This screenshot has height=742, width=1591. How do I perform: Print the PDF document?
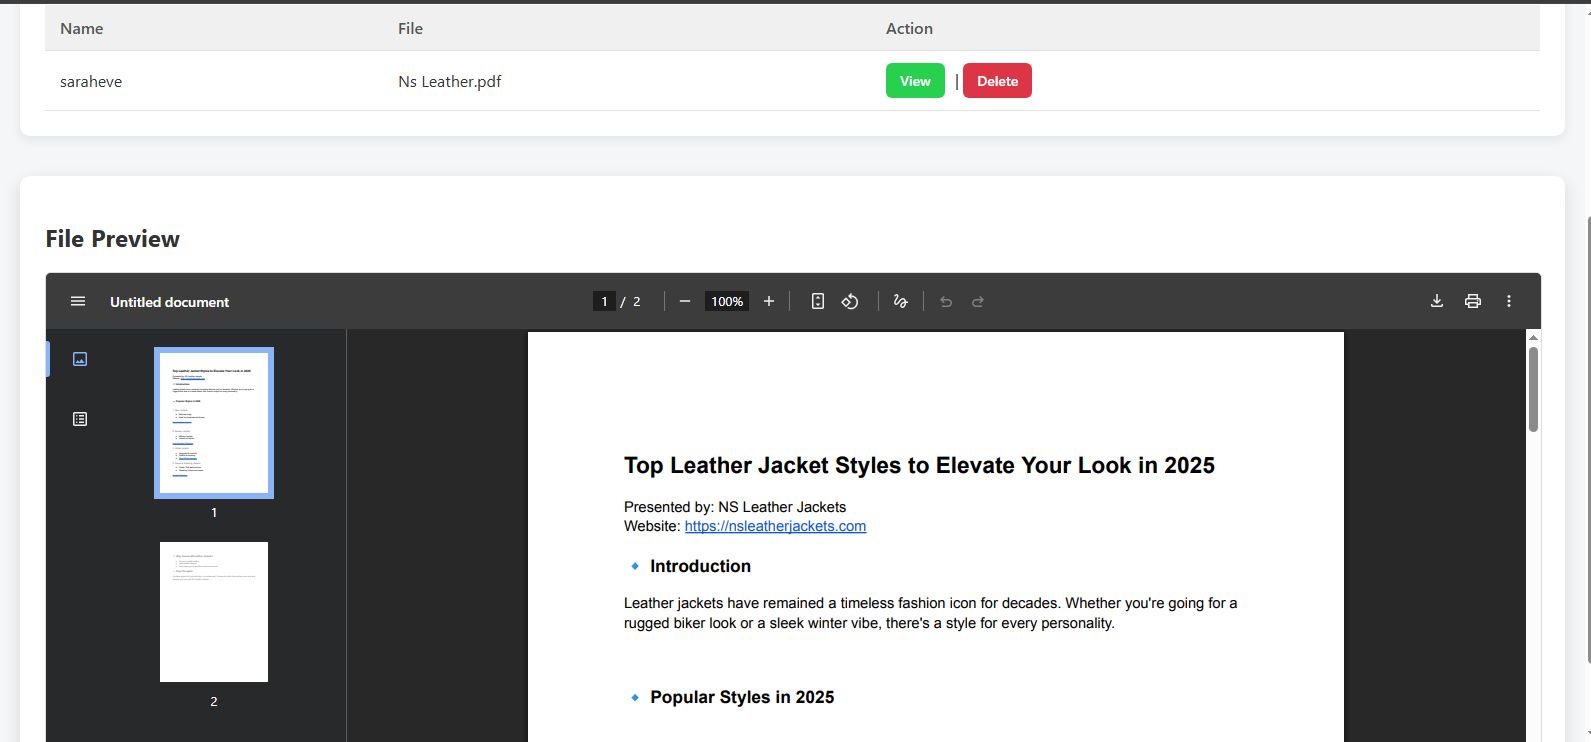tap(1473, 302)
